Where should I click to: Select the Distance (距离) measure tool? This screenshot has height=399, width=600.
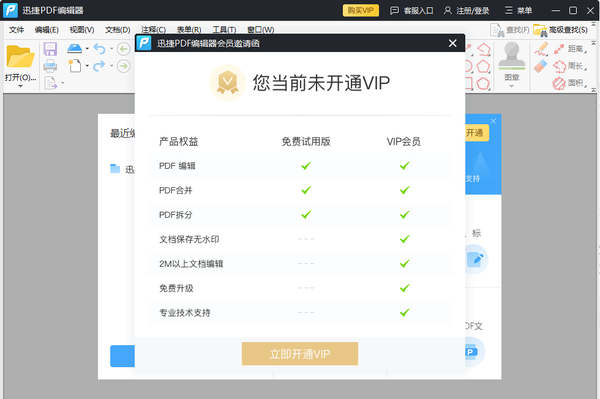tap(570, 49)
